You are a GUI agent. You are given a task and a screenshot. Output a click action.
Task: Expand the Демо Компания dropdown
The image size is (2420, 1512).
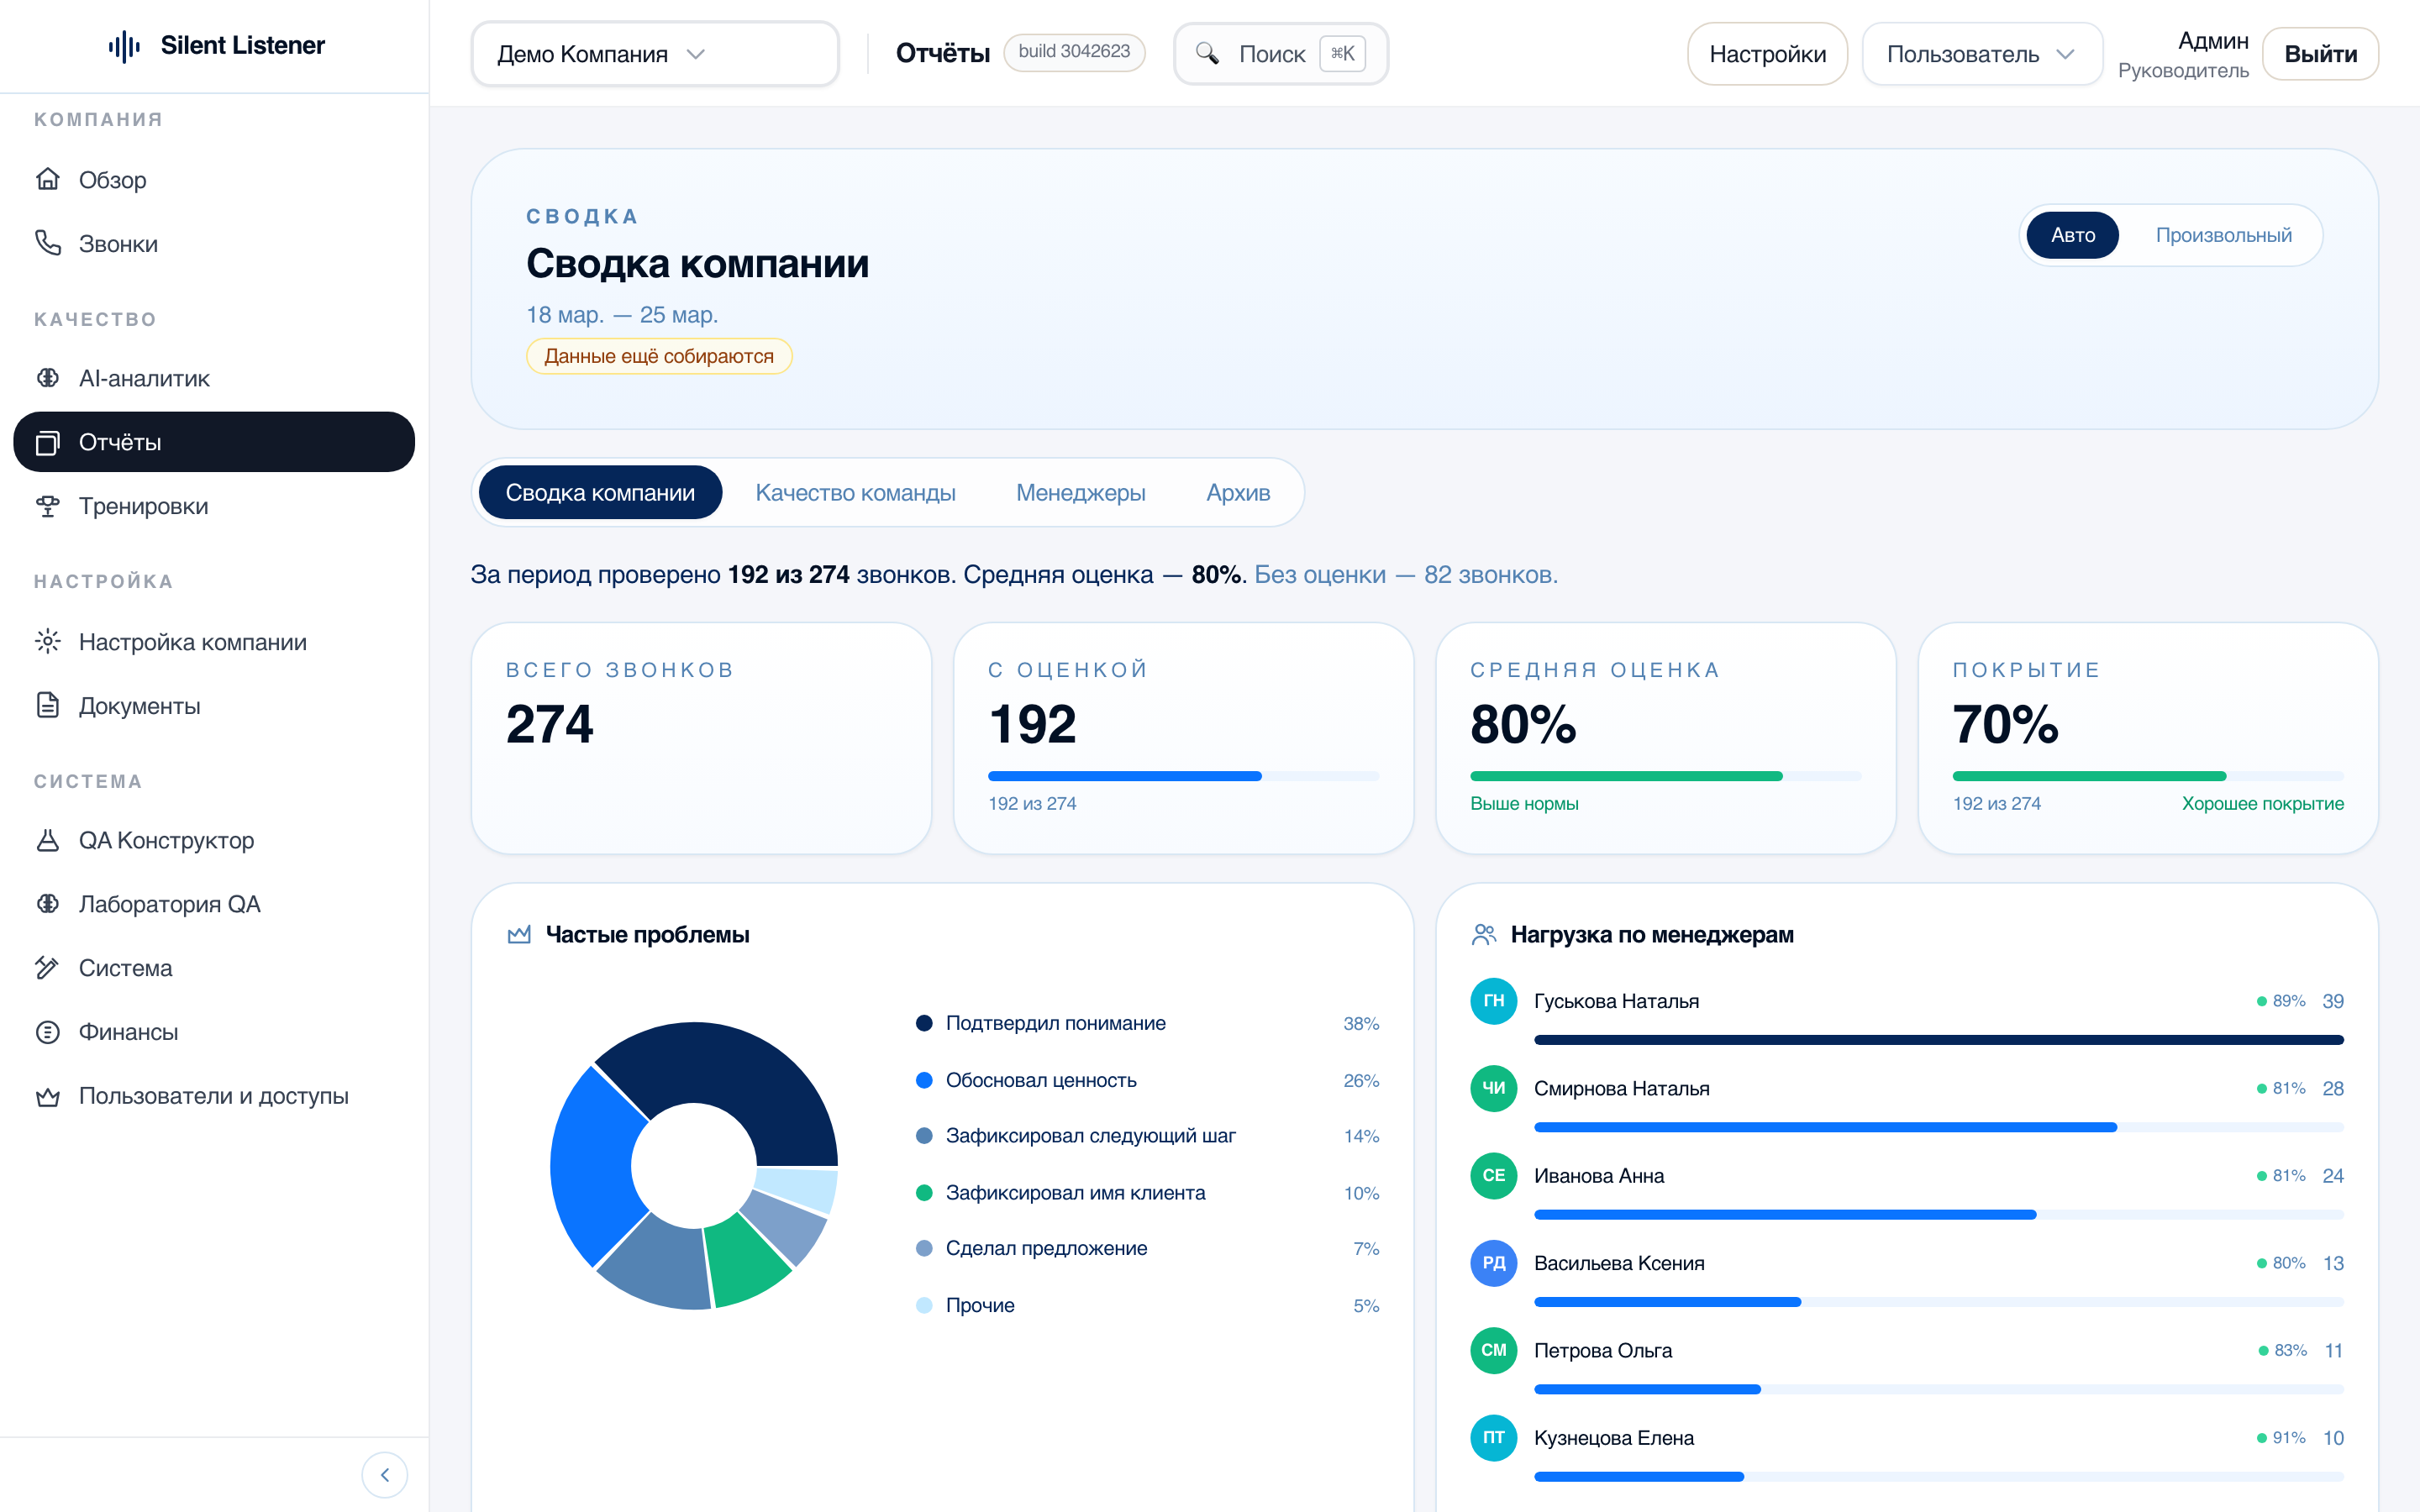point(654,54)
